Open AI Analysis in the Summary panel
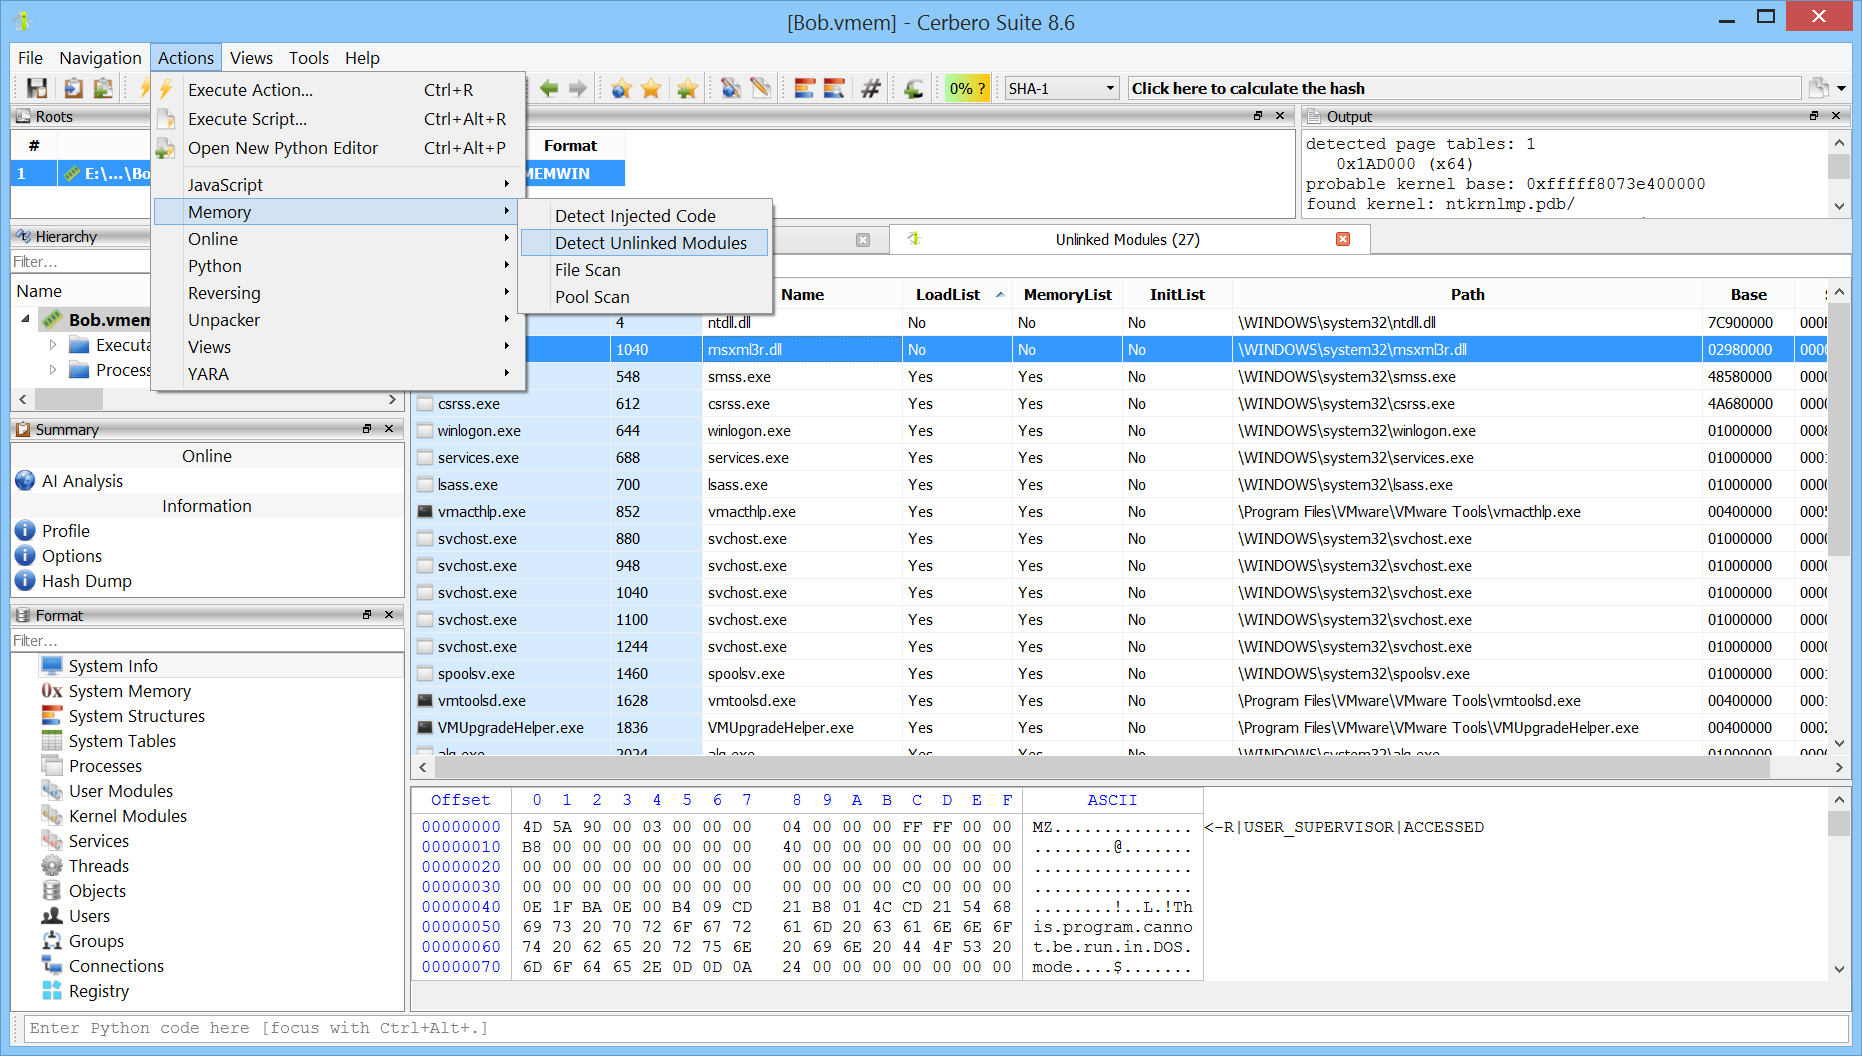The width and height of the screenshot is (1862, 1056). click(x=82, y=481)
